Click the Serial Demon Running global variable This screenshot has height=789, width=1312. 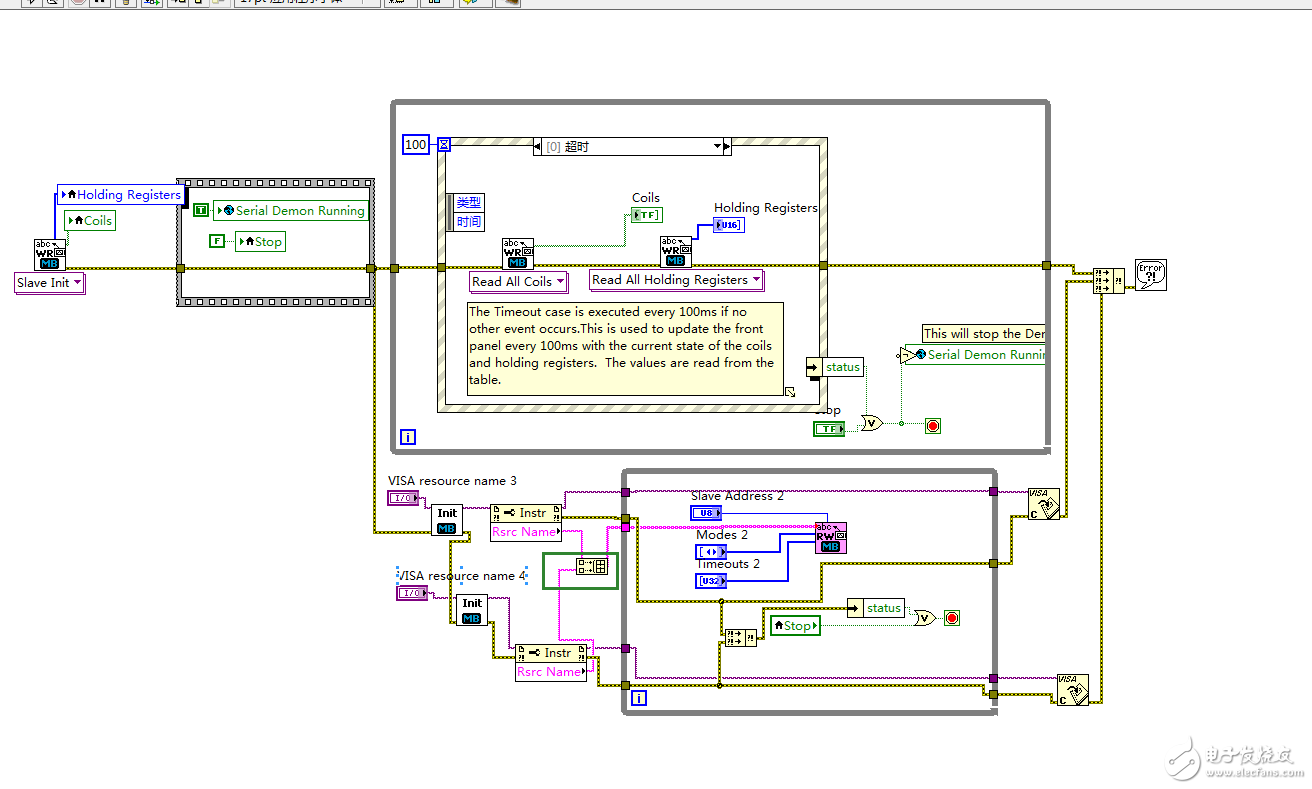(290, 211)
